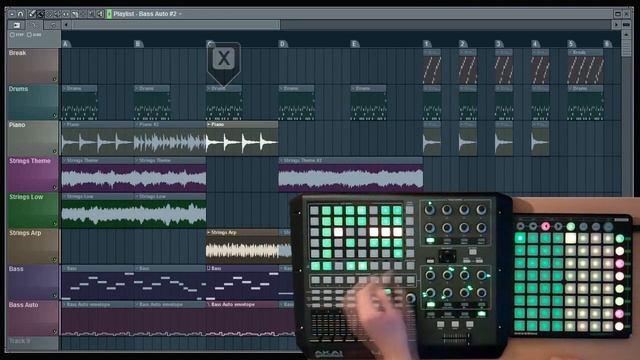Image resolution: width=640 pixels, height=360 pixels.
Task: Click the zoom button right of scrollbar
Action: 627,25
